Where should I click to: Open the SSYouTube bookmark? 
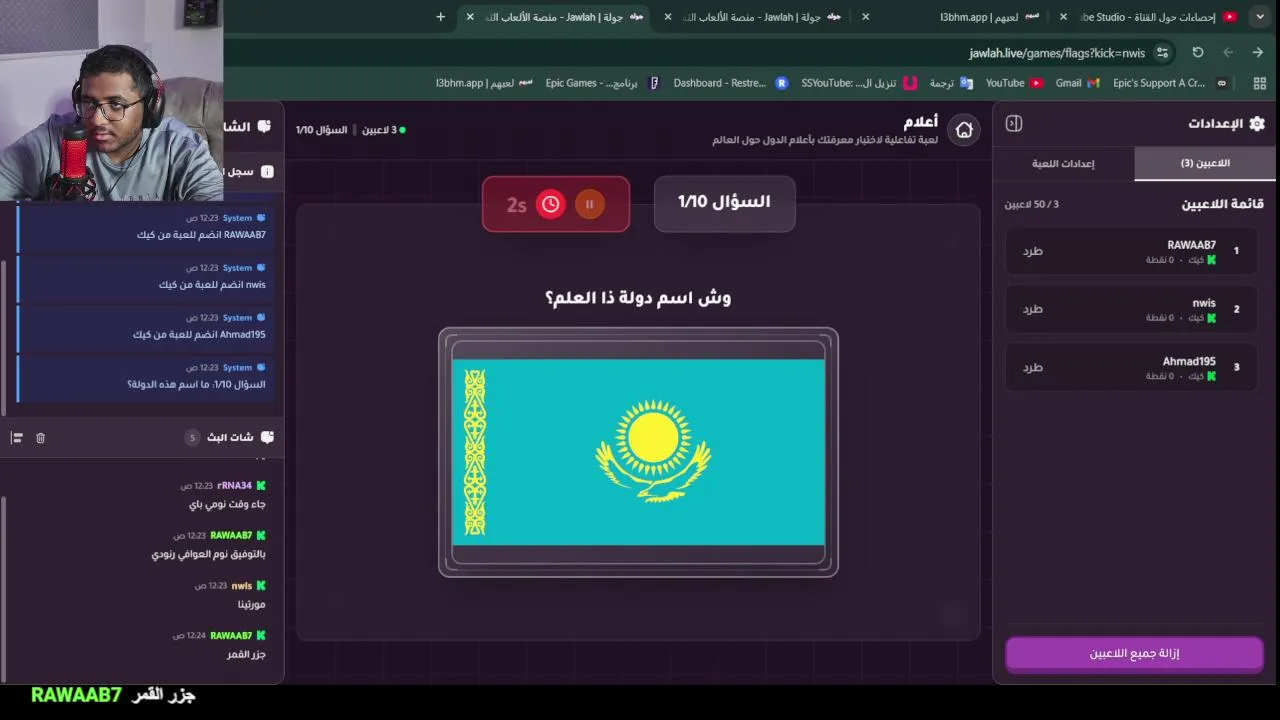[860, 83]
